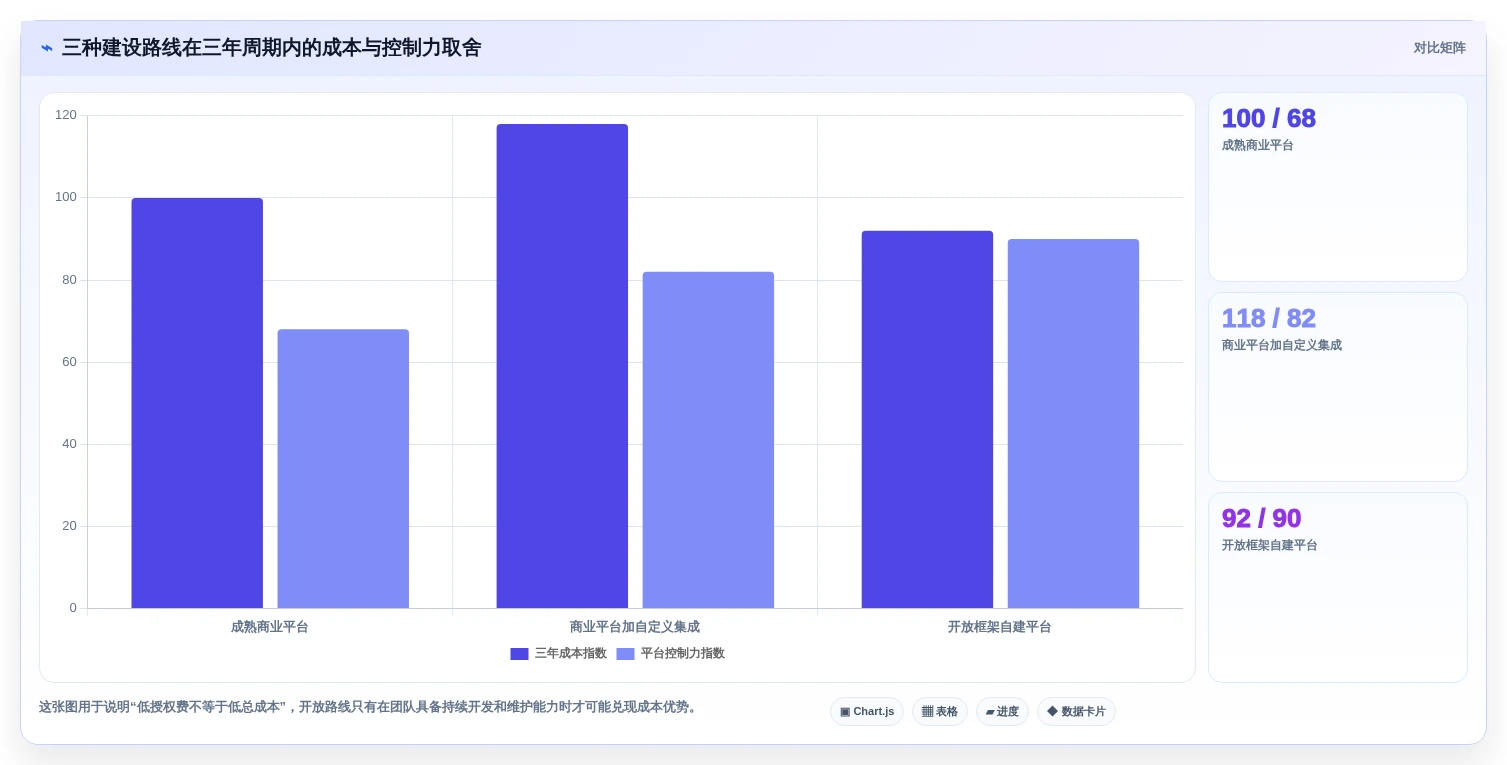1507x765 pixels.
Task: Click the 成熟商业平台 x-axis label
Action: pos(270,627)
